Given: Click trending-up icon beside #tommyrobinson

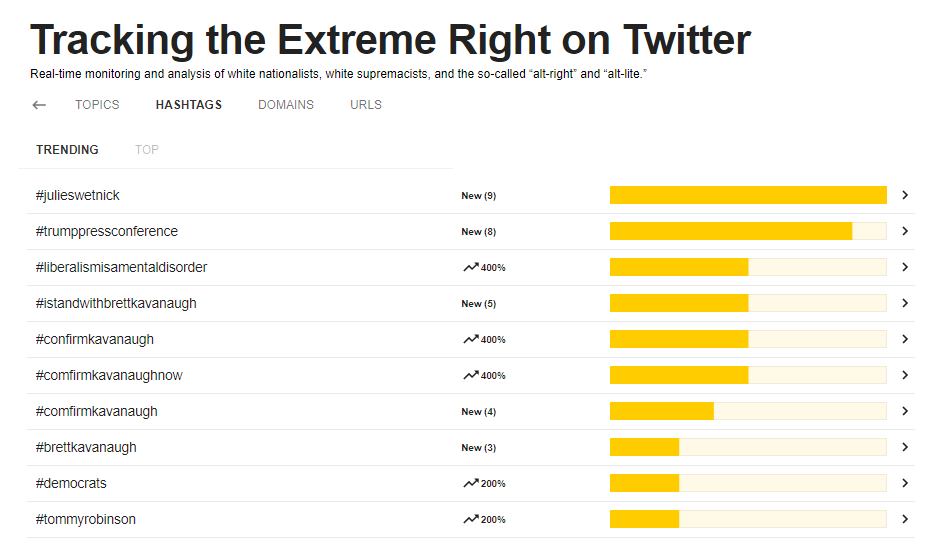Looking at the screenshot, I should 470,519.
